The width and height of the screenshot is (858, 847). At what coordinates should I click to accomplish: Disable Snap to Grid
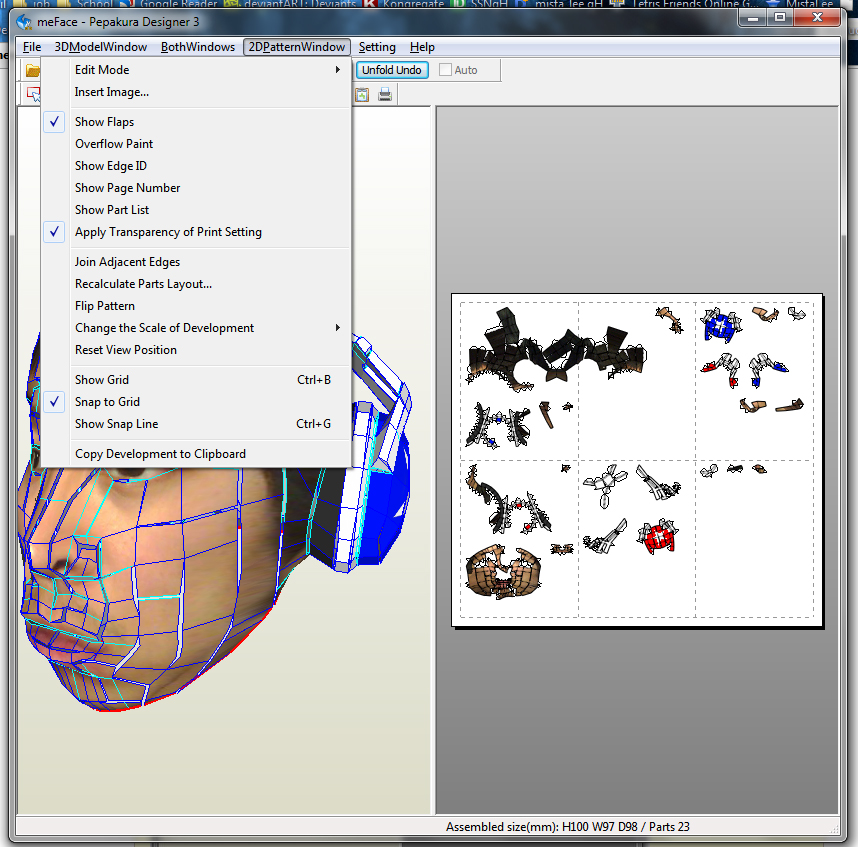click(x=196, y=402)
